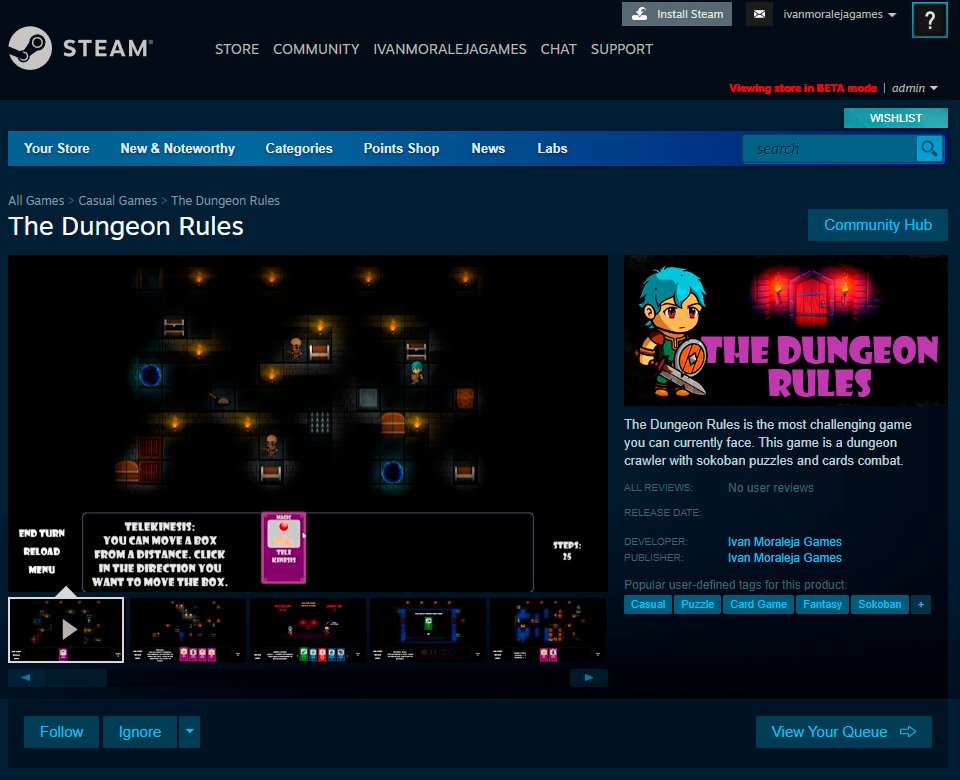The height and width of the screenshot is (780, 960).
Task: Open SUPPORT page
Action: pyautogui.click(x=621, y=49)
